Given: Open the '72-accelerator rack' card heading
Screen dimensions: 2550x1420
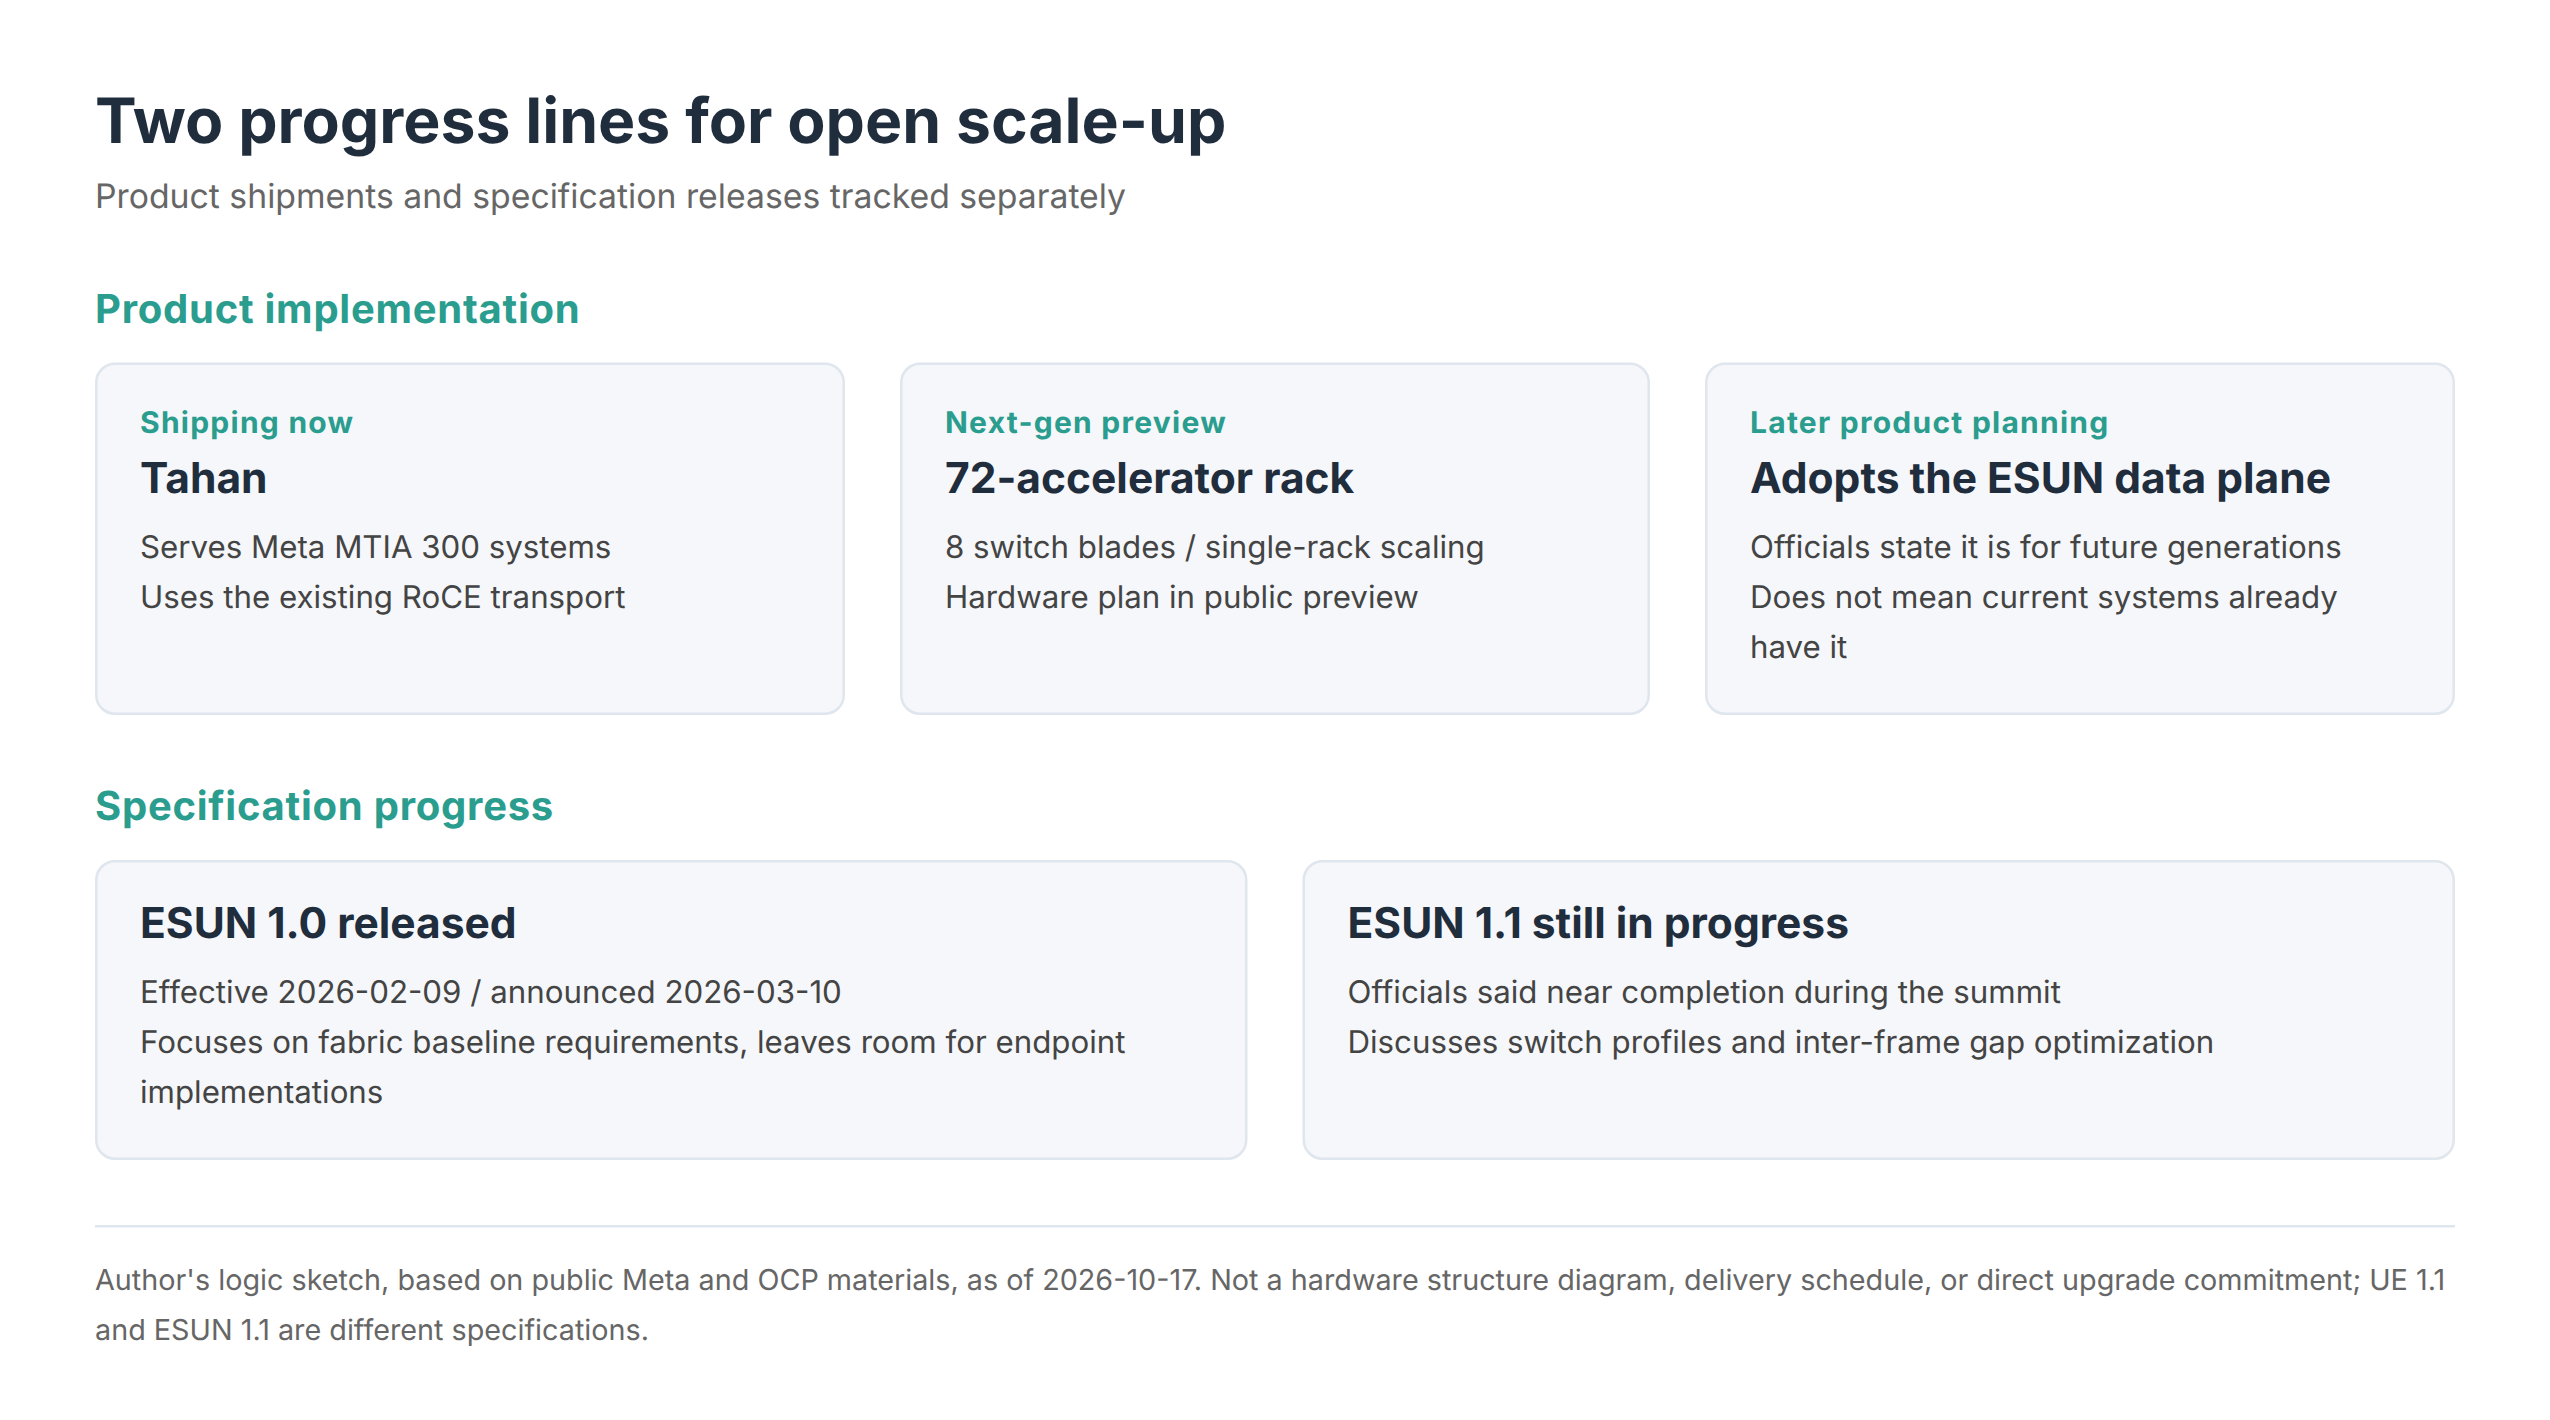Looking at the screenshot, I should pos(1149,478).
